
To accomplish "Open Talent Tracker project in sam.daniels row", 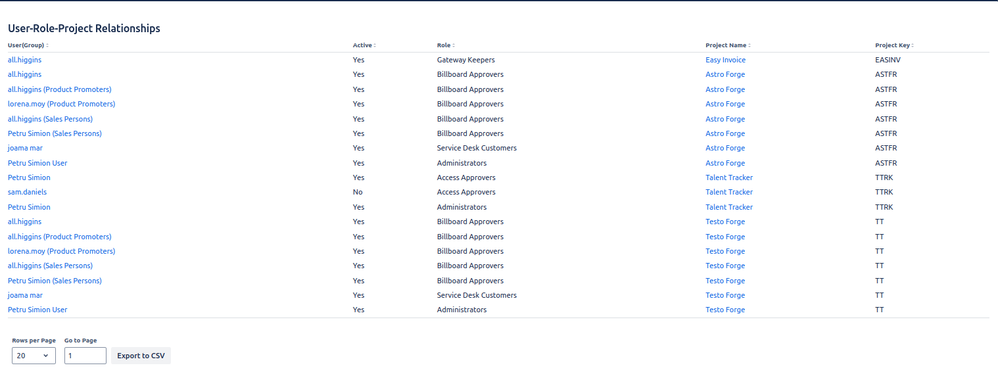I will click(729, 192).
